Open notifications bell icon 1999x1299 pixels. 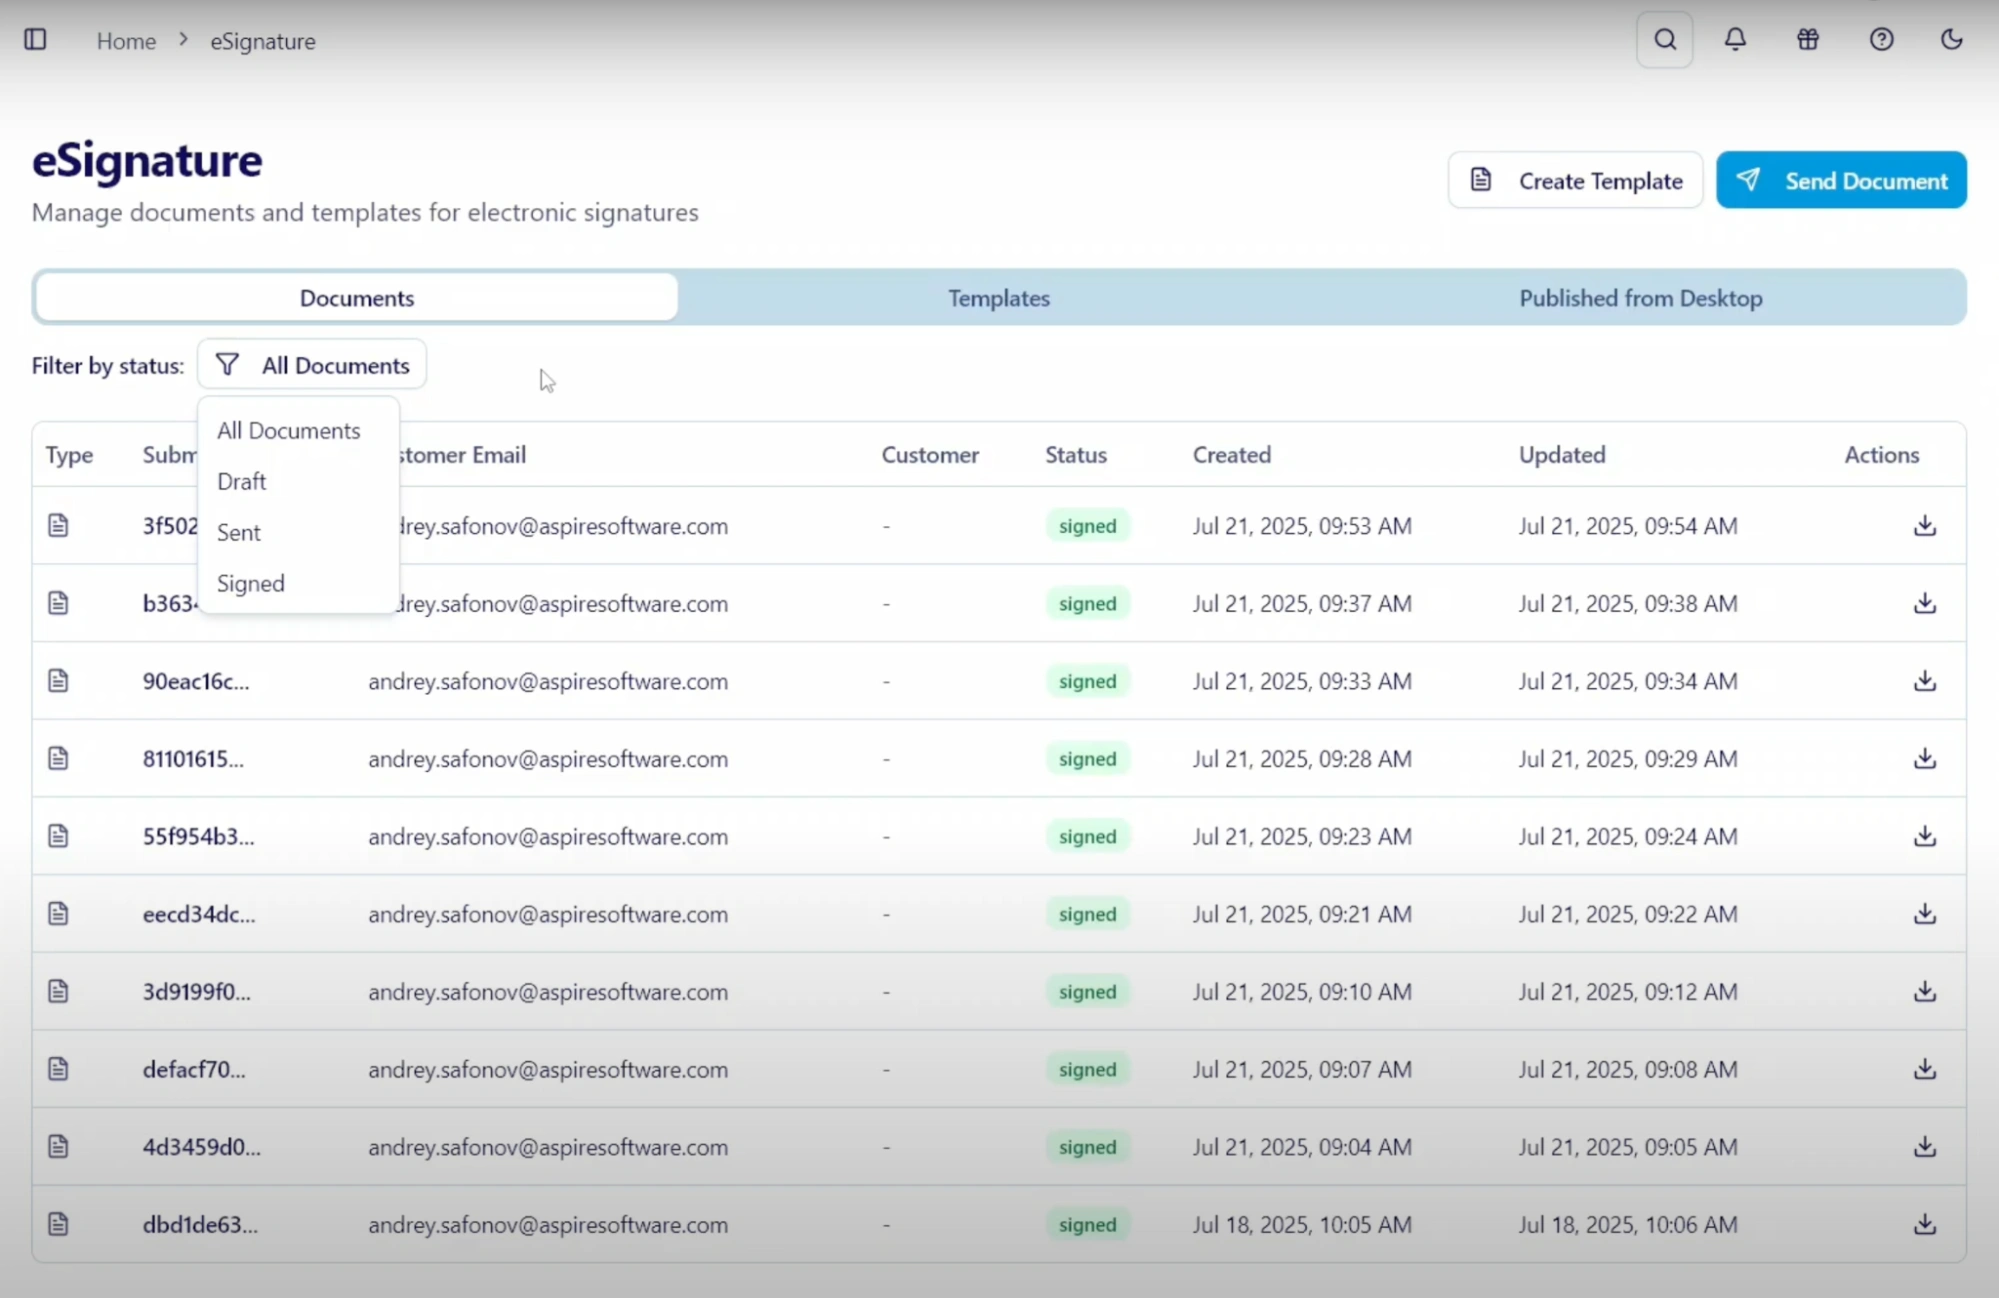pyautogui.click(x=1735, y=40)
